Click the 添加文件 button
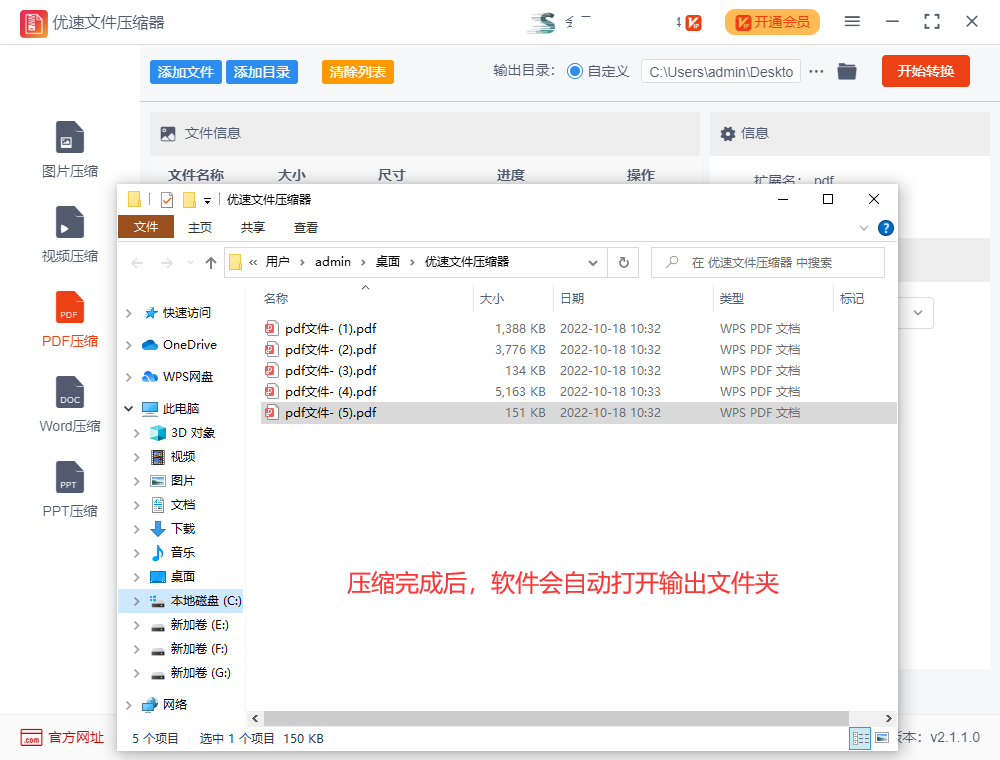The image size is (1000, 760). pos(186,72)
